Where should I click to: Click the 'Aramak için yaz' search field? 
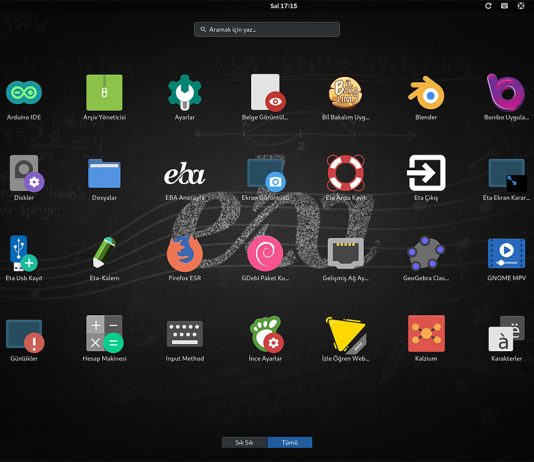tap(267, 30)
